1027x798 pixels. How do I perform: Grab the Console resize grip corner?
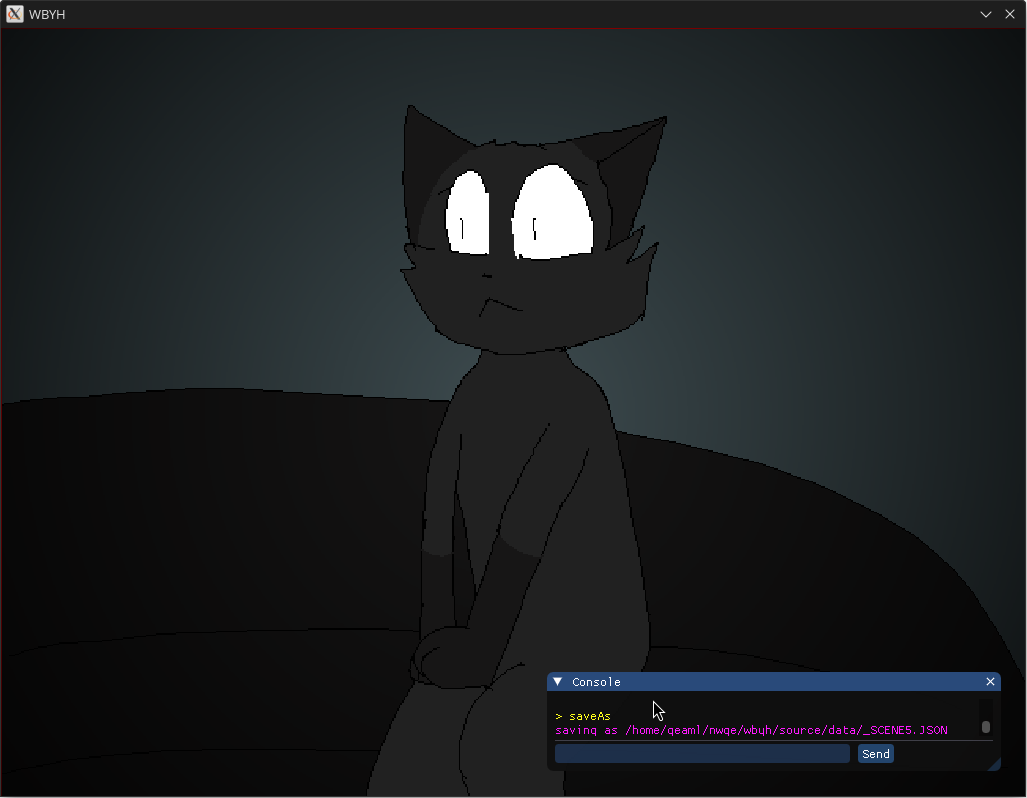point(993,765)
